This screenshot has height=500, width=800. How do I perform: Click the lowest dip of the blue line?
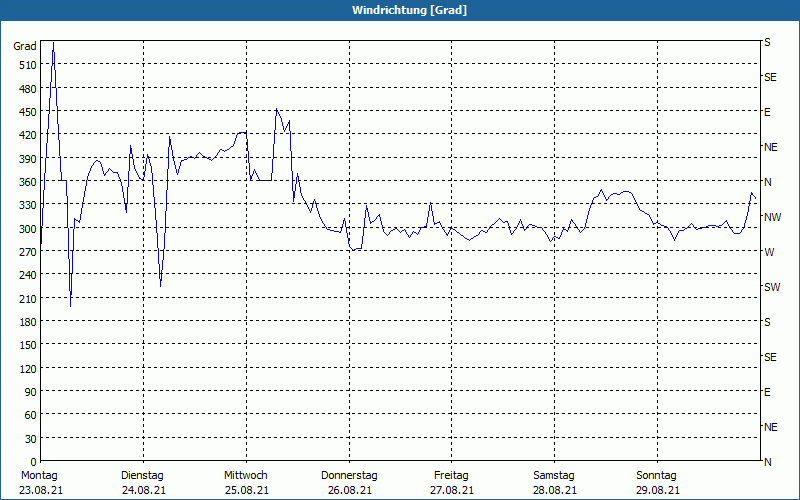(x=70, y=306)
